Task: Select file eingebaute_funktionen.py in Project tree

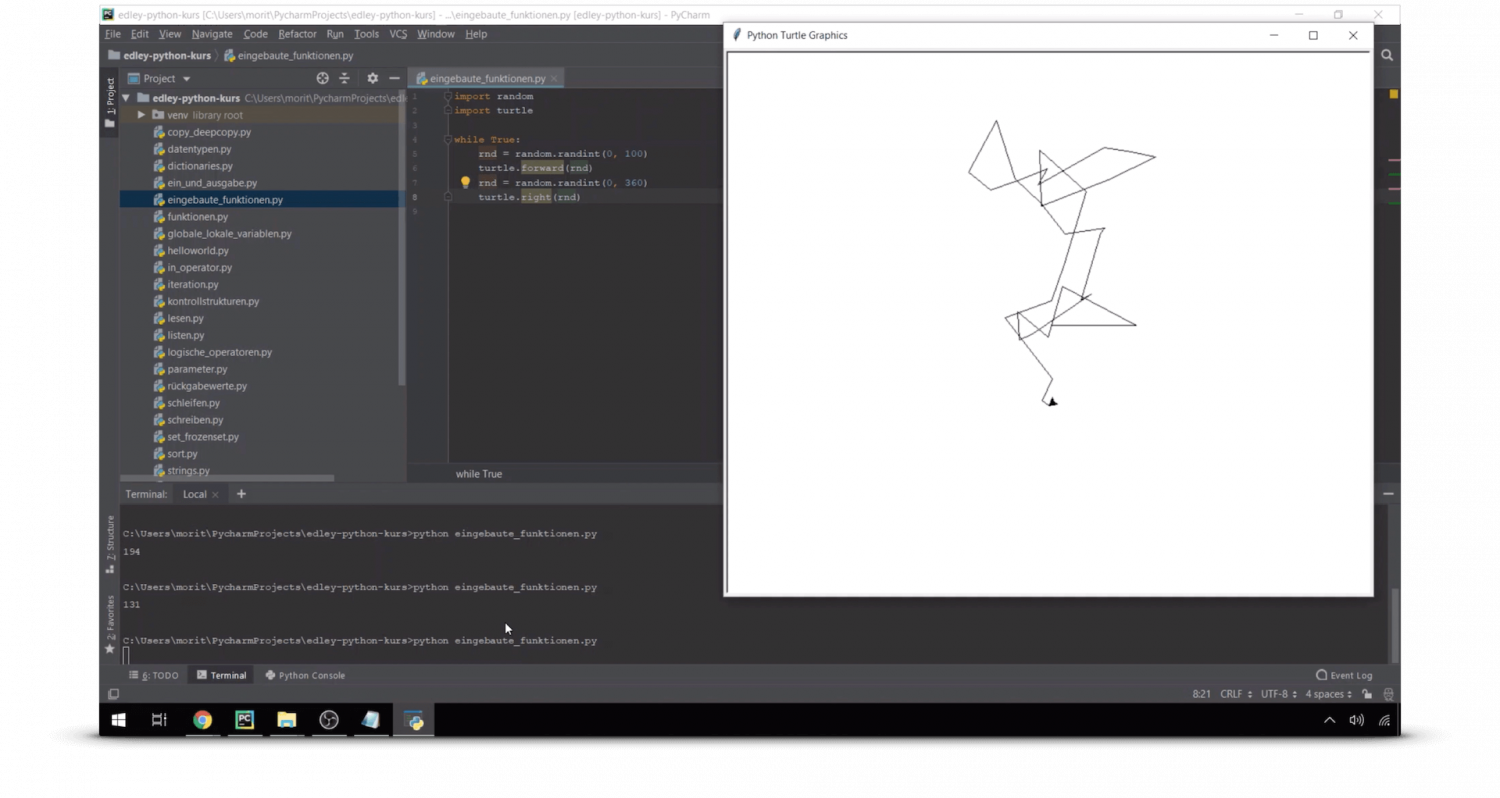Action: (224, 199)
